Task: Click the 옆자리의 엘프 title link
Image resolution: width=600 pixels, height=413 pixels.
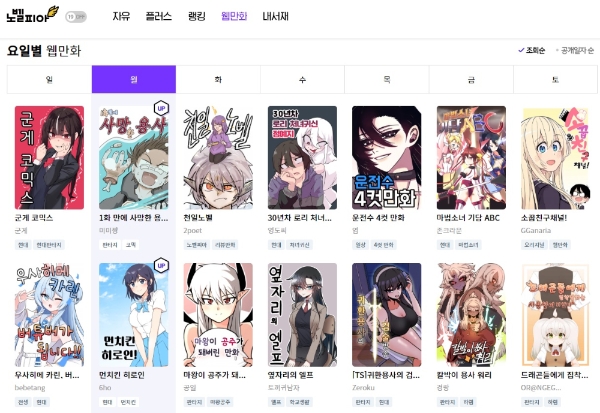Action: (290, 375)
